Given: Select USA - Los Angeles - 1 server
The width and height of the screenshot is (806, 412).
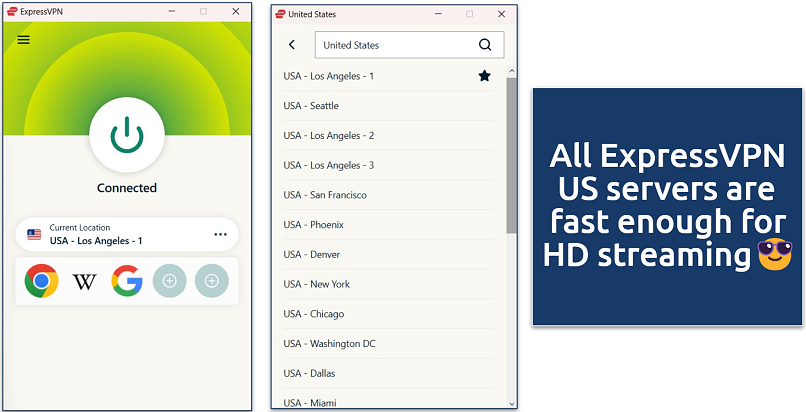Looking at the screenshot, I should (388, 76).
